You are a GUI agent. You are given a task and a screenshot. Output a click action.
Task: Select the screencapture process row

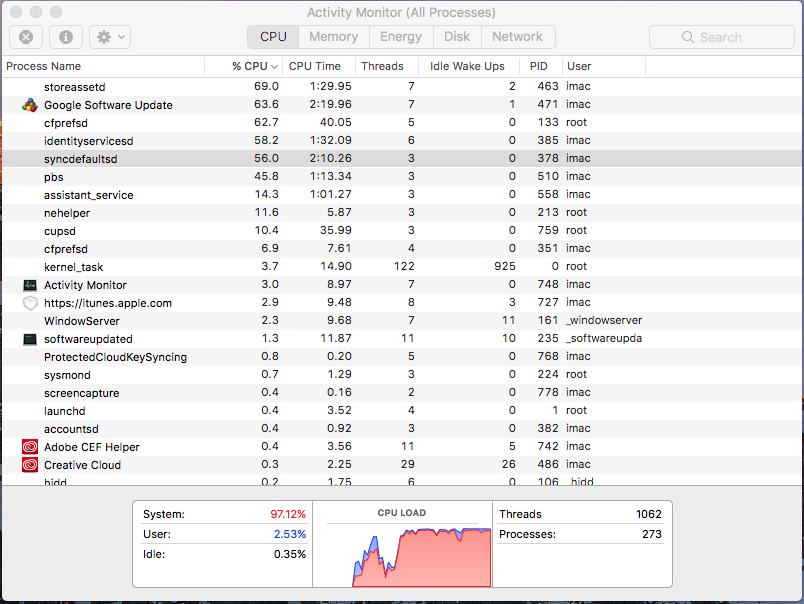[x=403, y=393]
